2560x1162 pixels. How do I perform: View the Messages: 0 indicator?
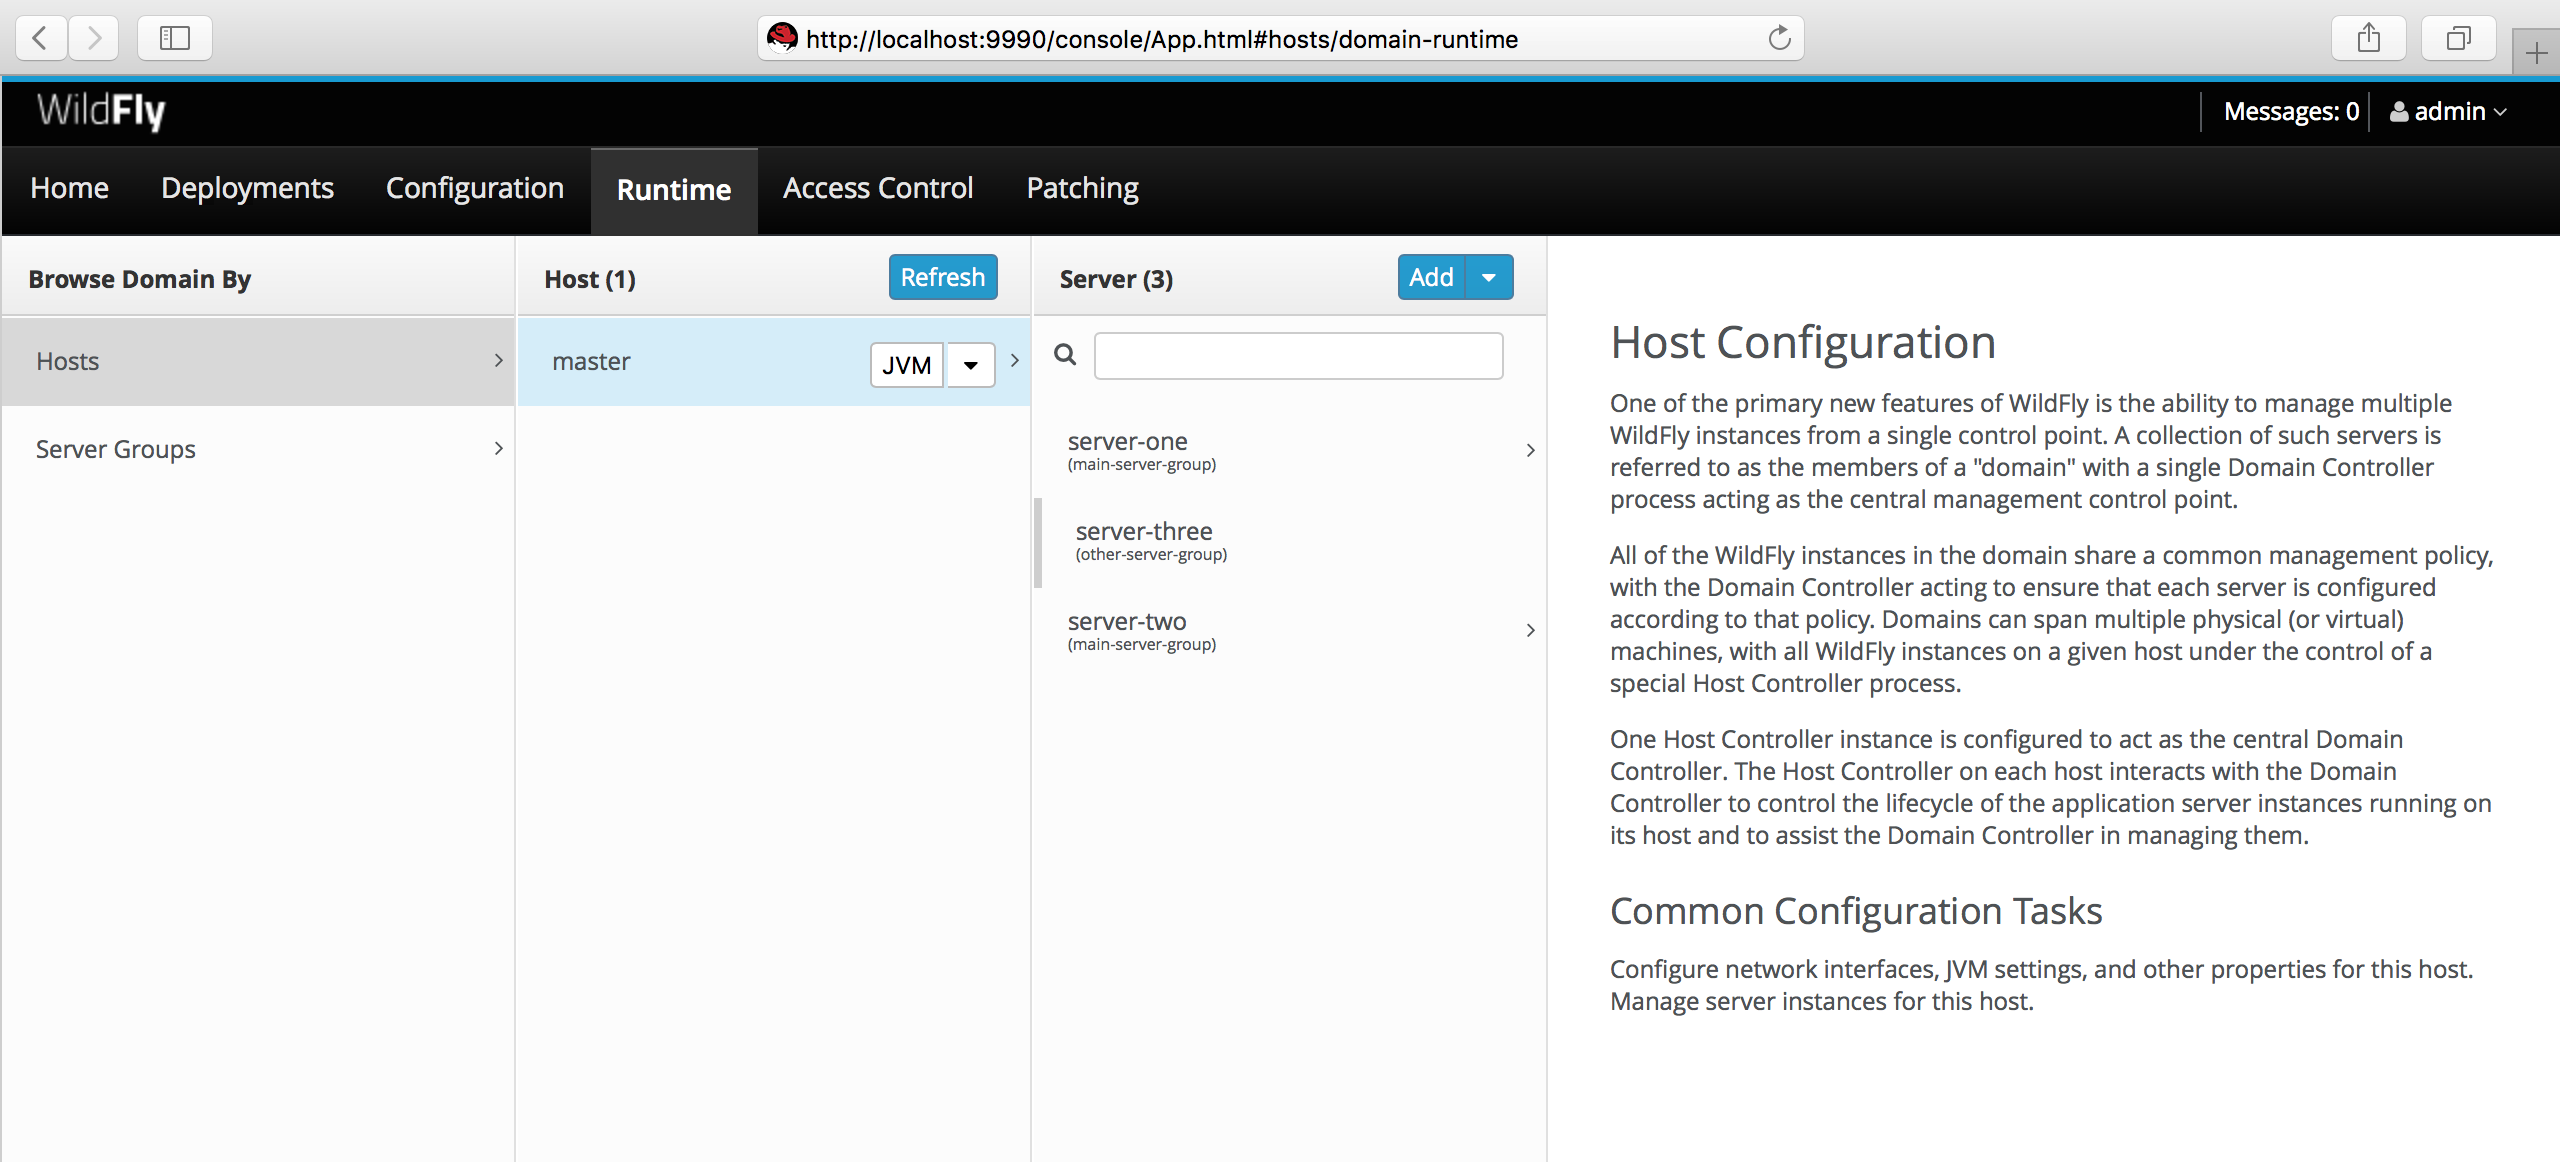pos(2291,111)
